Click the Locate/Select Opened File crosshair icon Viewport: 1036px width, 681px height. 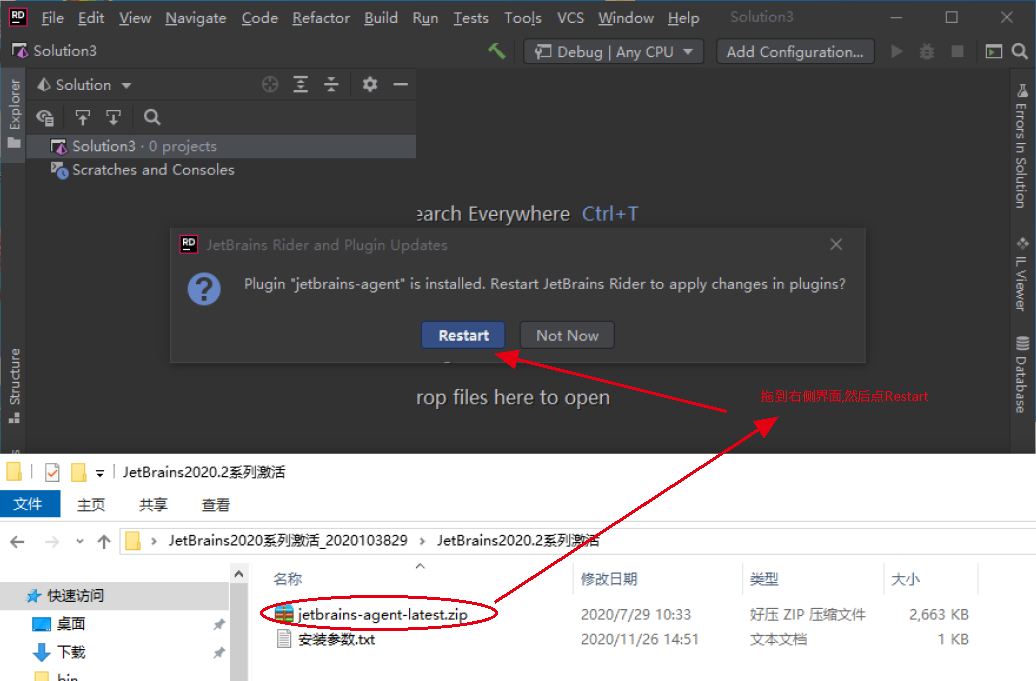270,85
